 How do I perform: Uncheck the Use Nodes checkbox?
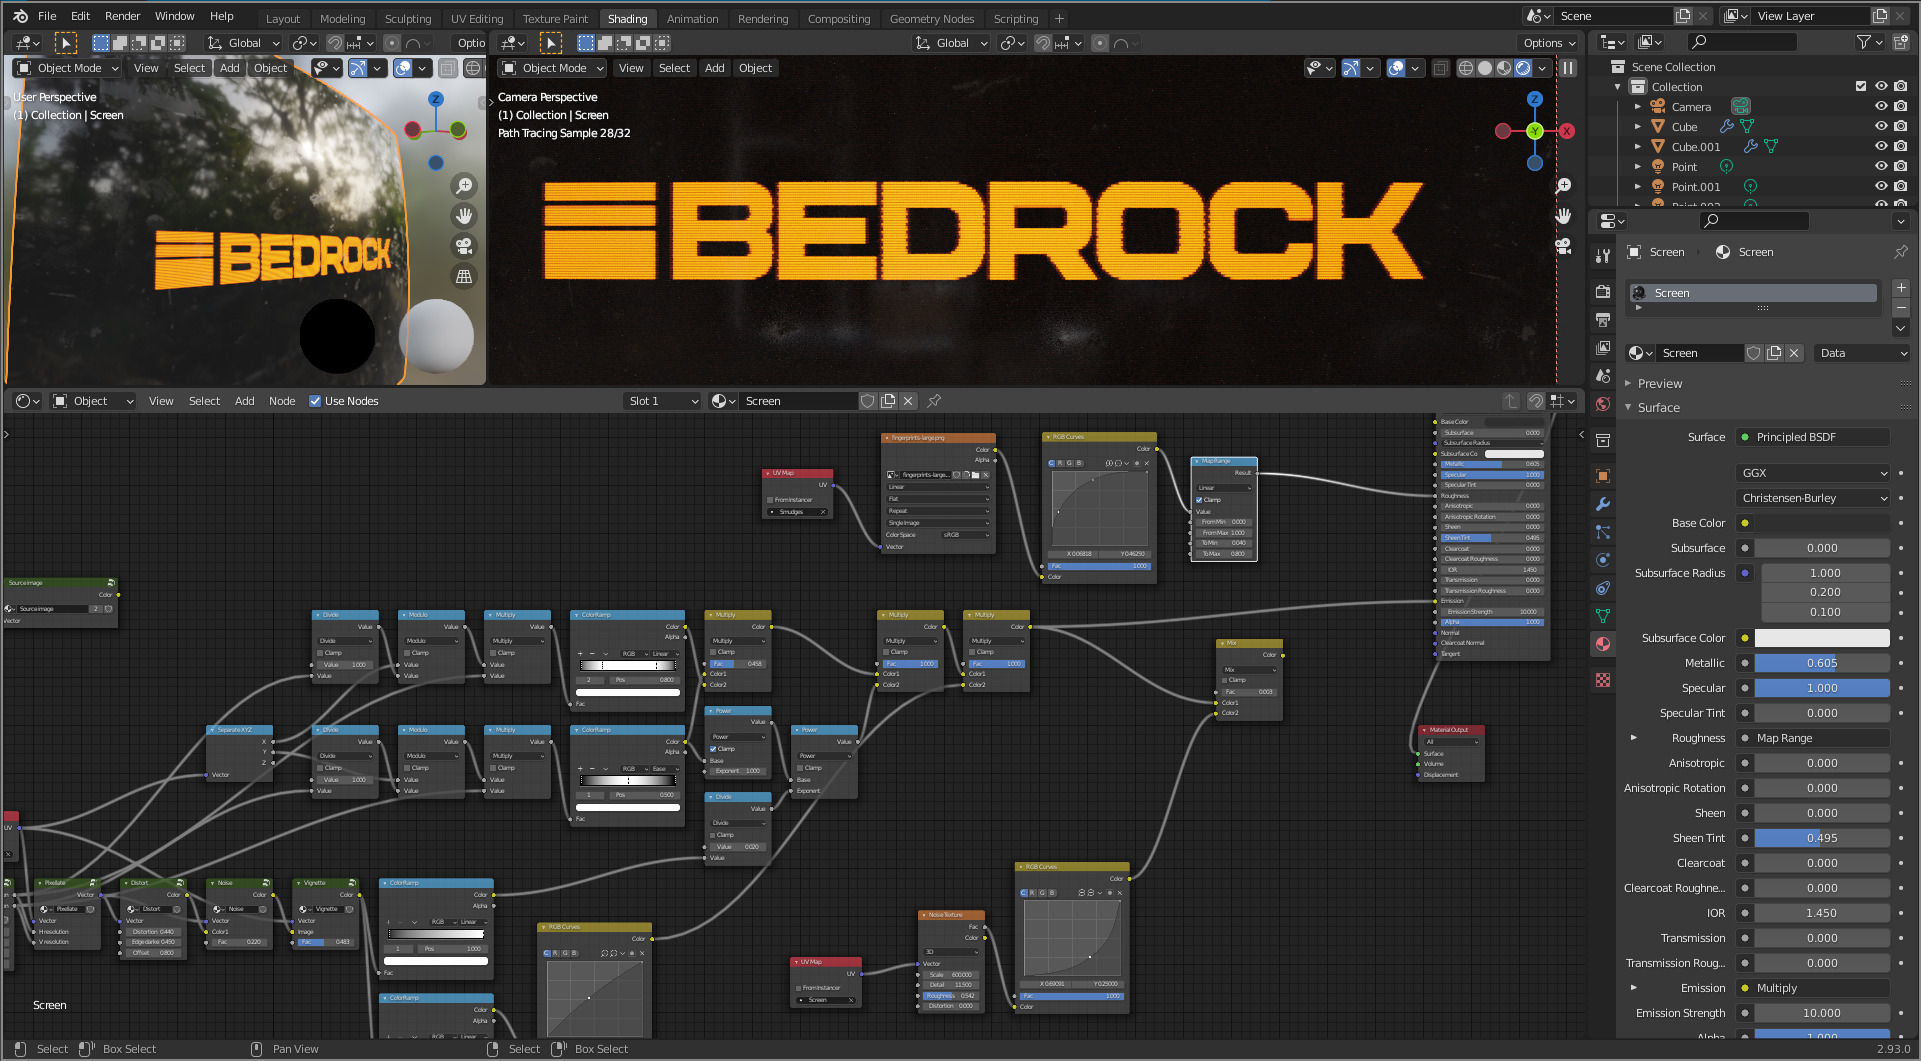coord(315,401)
